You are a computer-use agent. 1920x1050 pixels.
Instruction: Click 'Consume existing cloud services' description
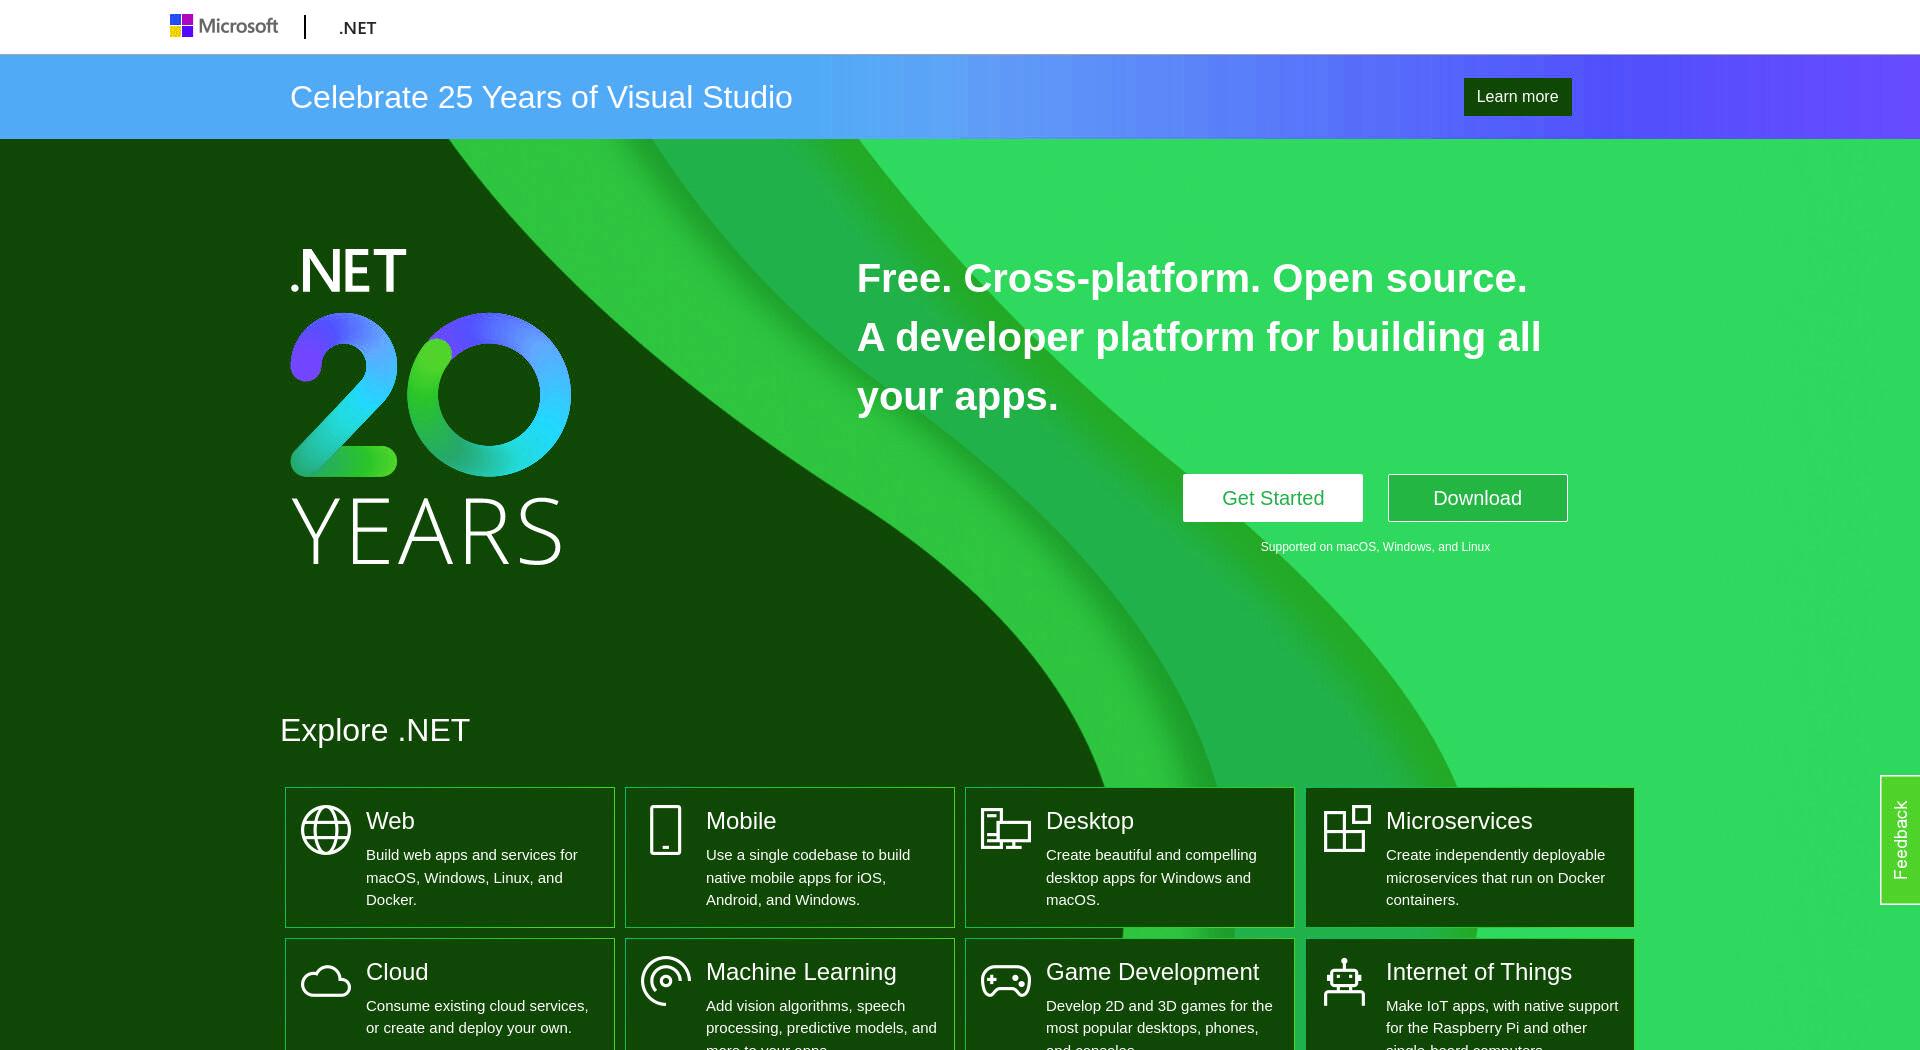477,1017
